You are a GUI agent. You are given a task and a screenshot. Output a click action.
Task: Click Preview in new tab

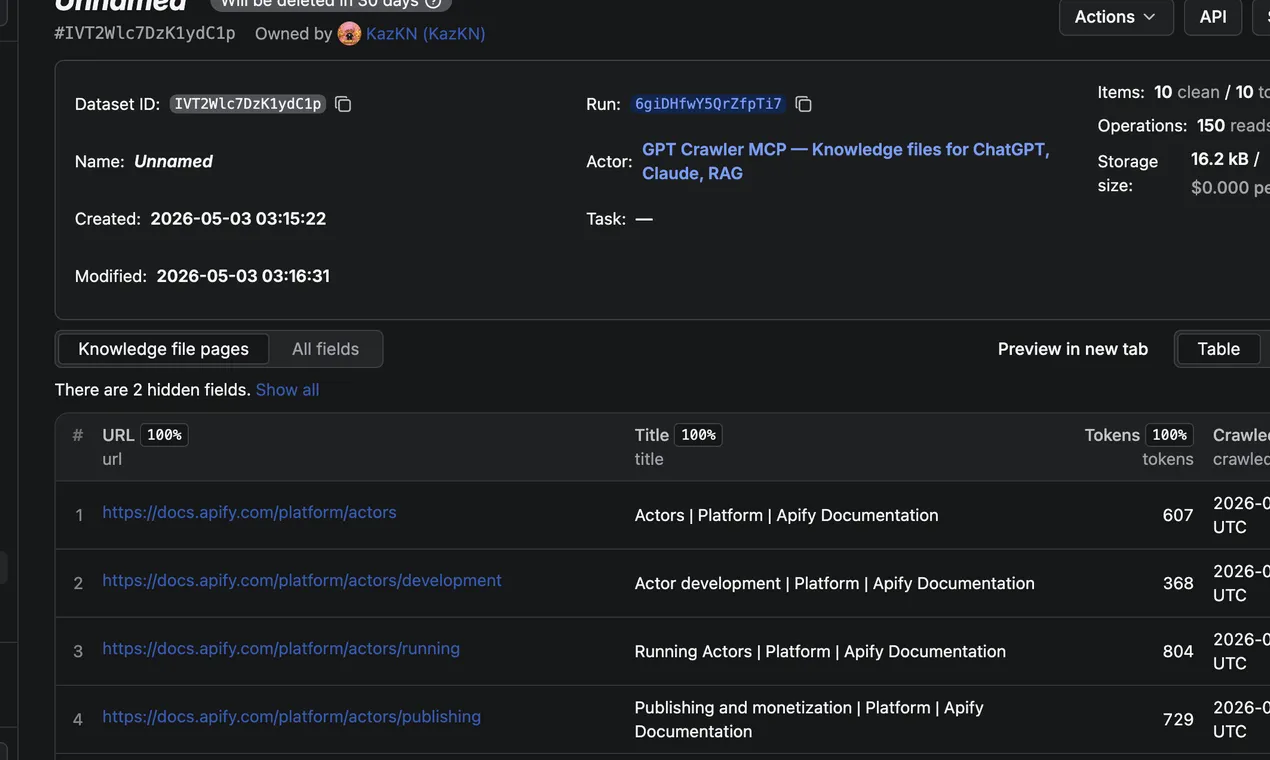[1073, 349]
